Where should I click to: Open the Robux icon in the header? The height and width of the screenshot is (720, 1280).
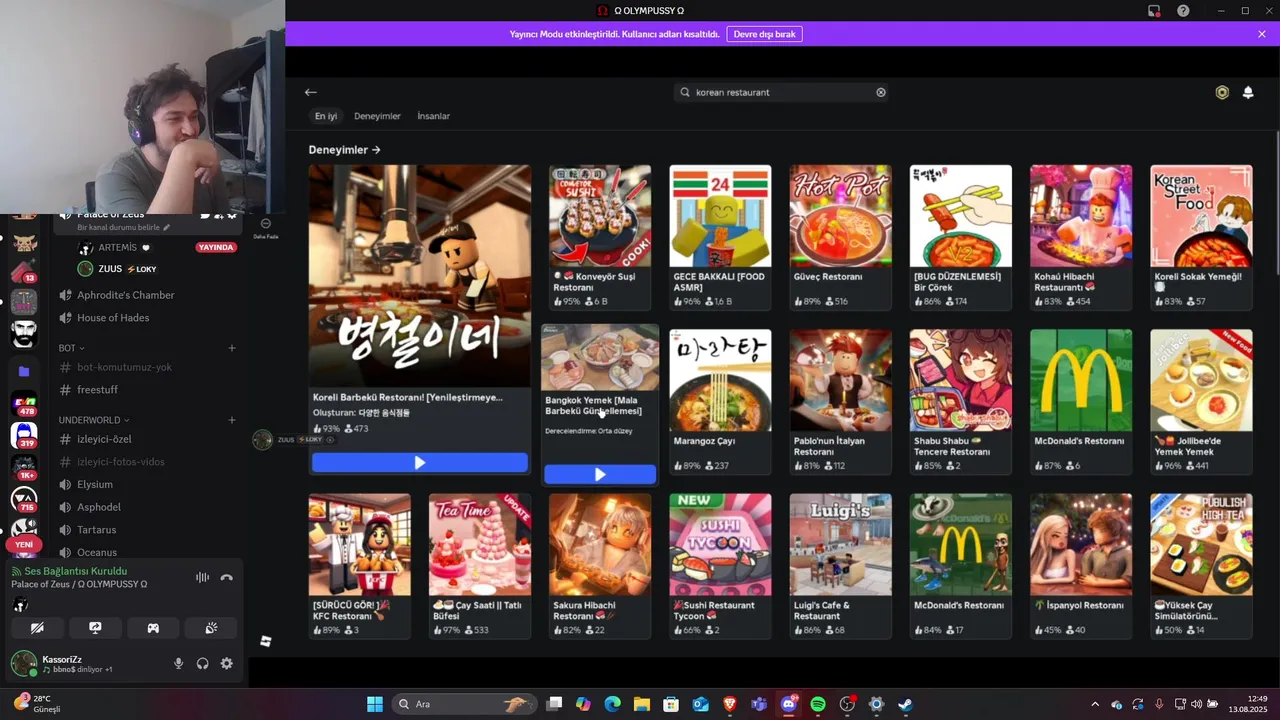[x=1222, y=92]
